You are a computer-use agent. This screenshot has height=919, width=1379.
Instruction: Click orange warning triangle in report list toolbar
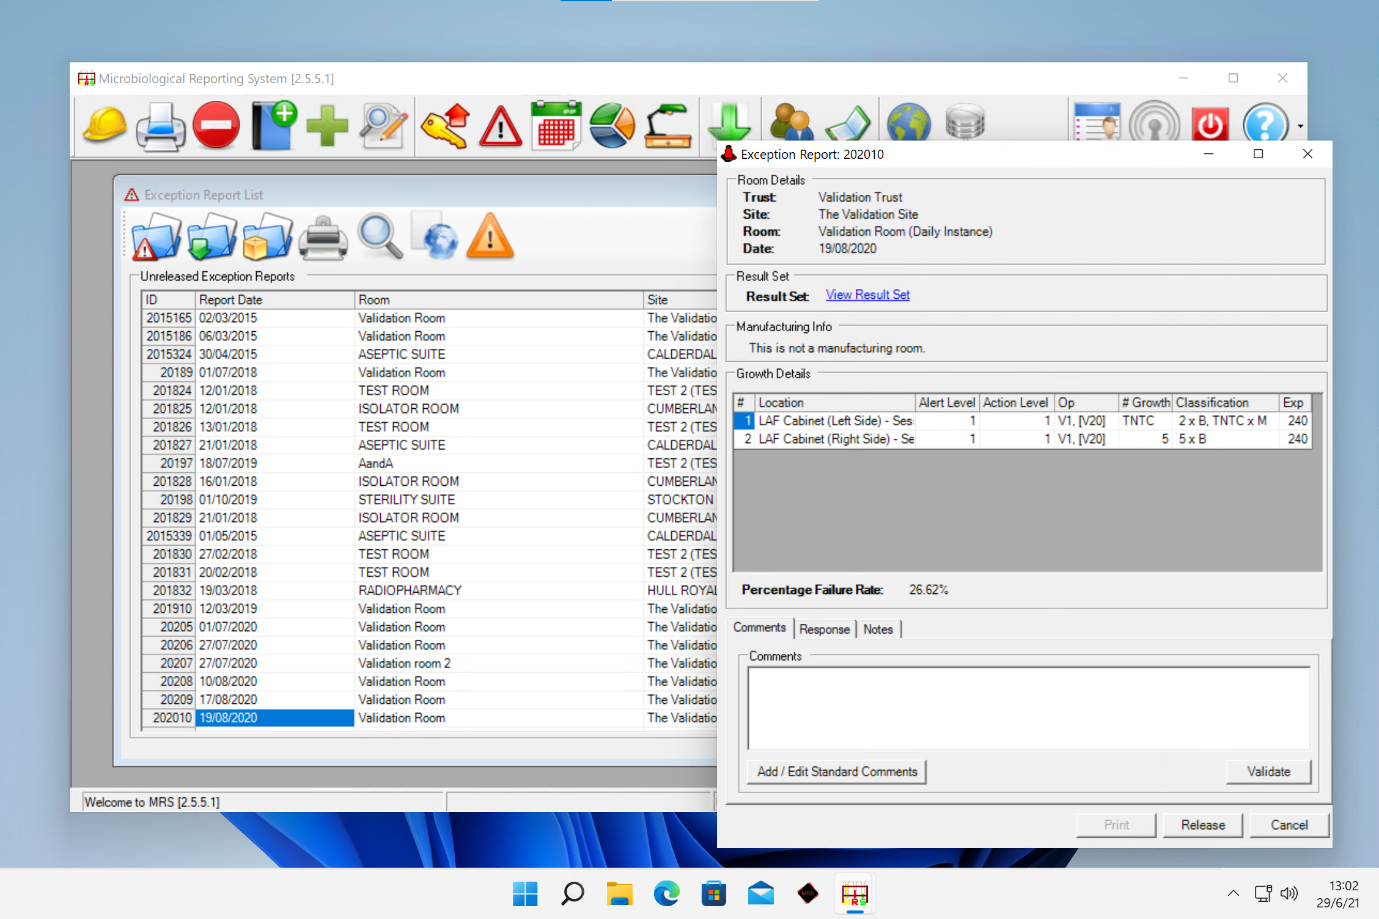click(x=490, y=236)
